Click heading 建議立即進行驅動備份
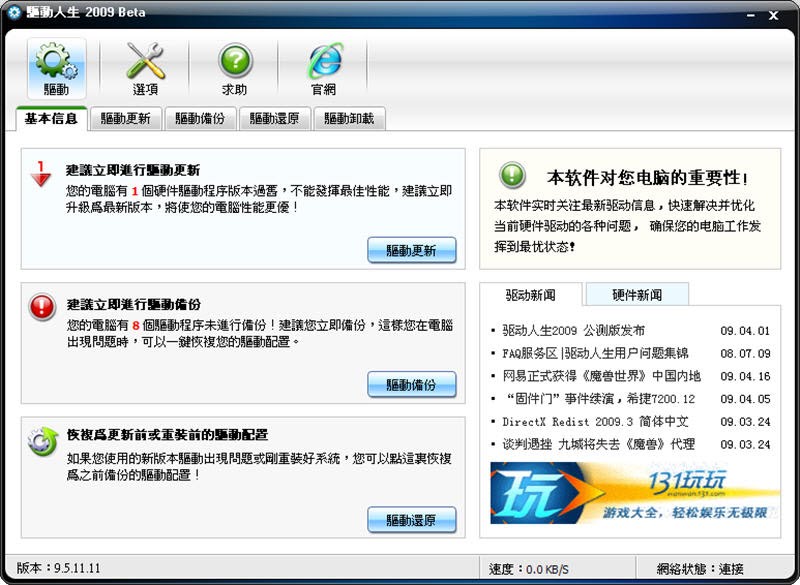 click(x=134, y=304)
